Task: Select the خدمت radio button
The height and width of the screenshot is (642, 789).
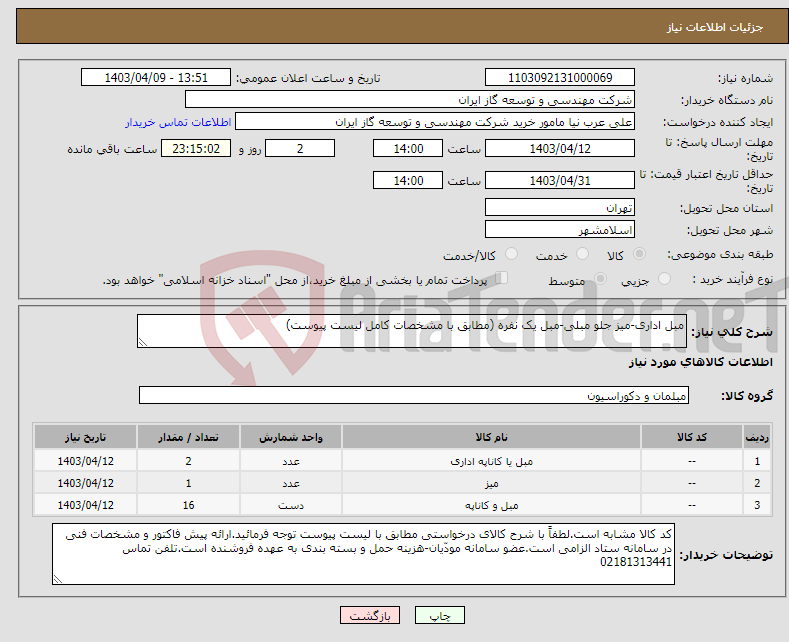Action: (582, 254)
